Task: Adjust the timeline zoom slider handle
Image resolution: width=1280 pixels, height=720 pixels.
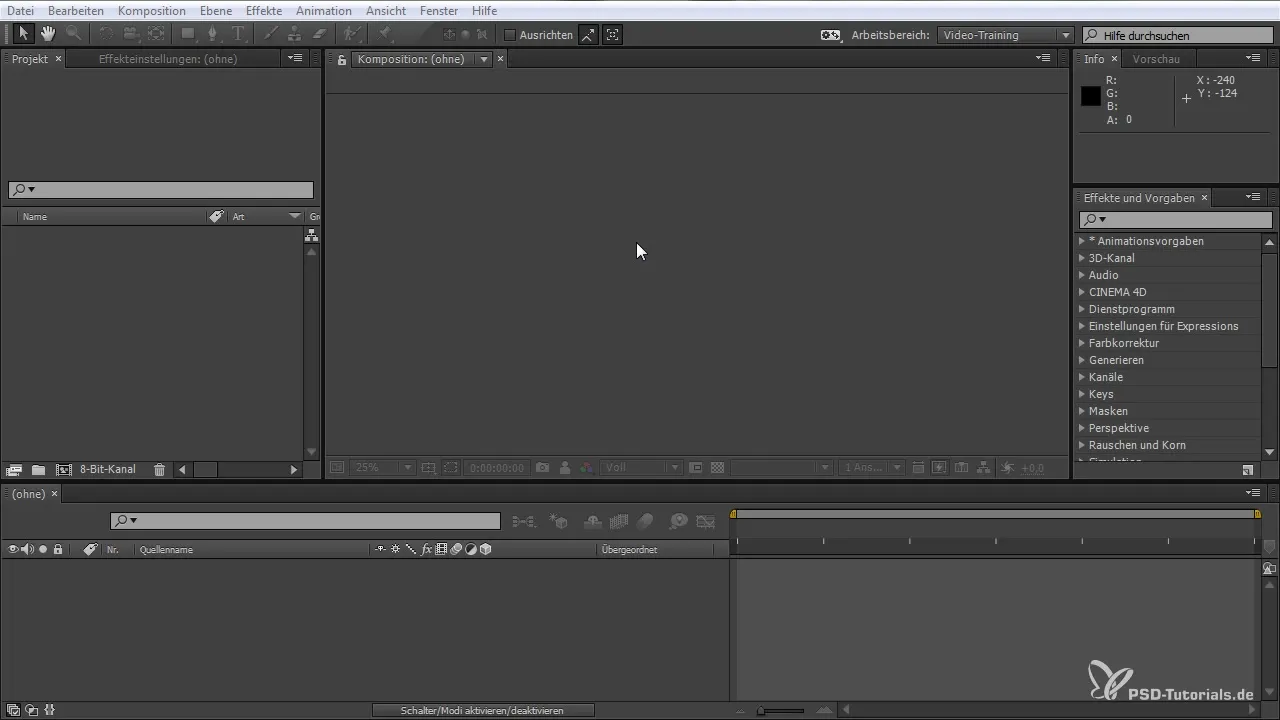Action: [x=762, y=710]
